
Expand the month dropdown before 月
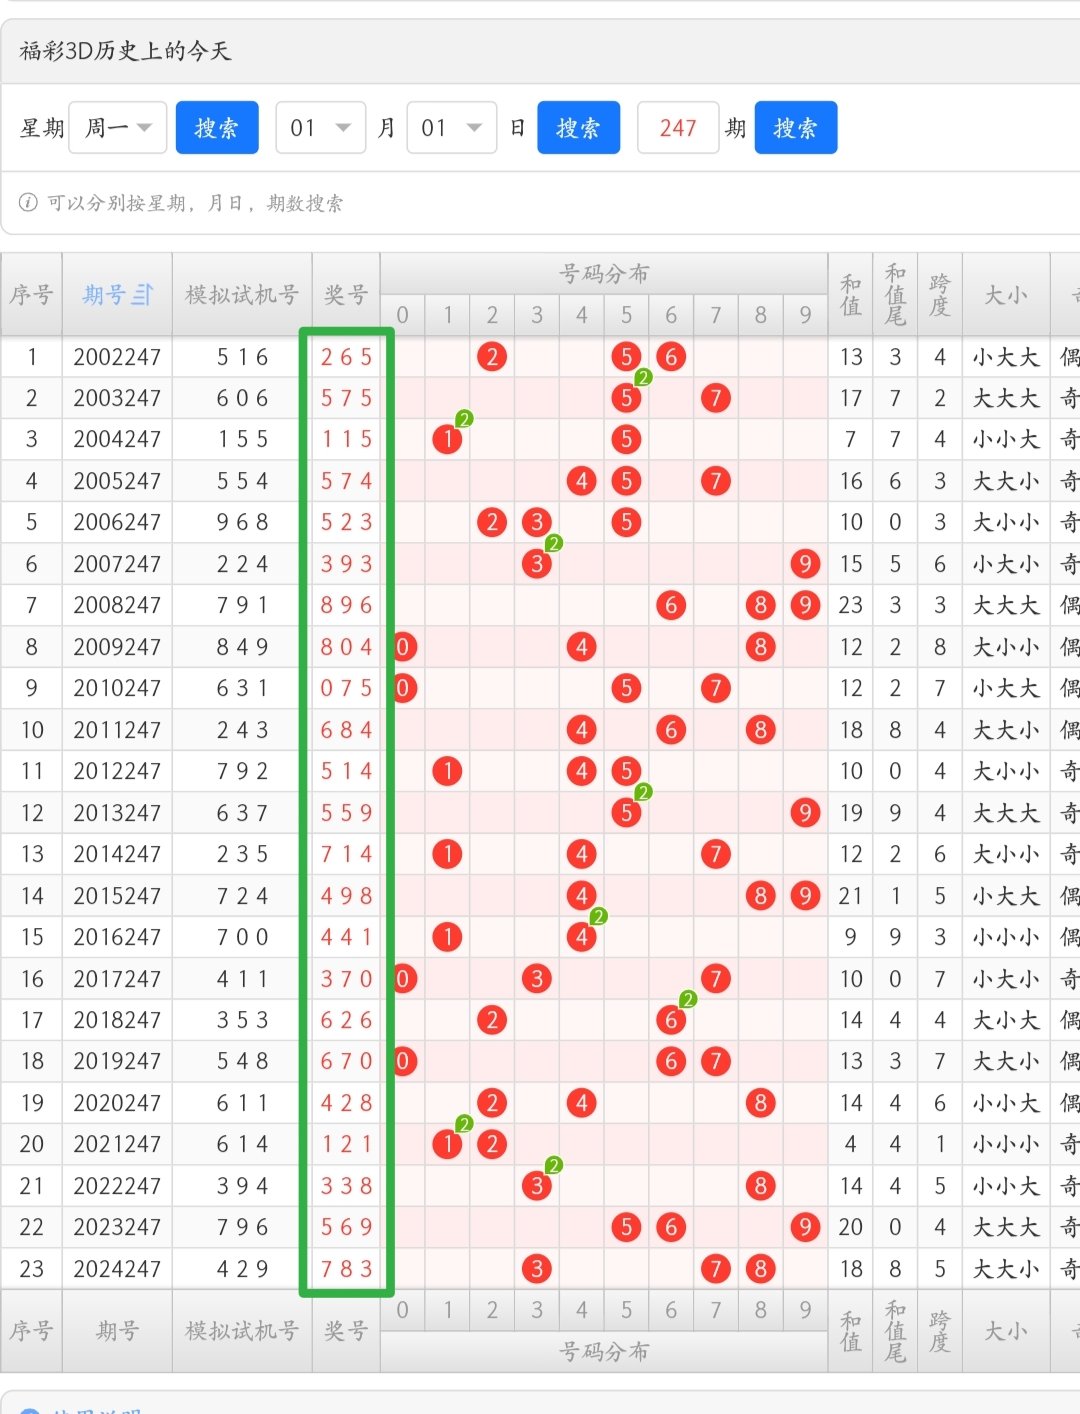click(320, 128)
